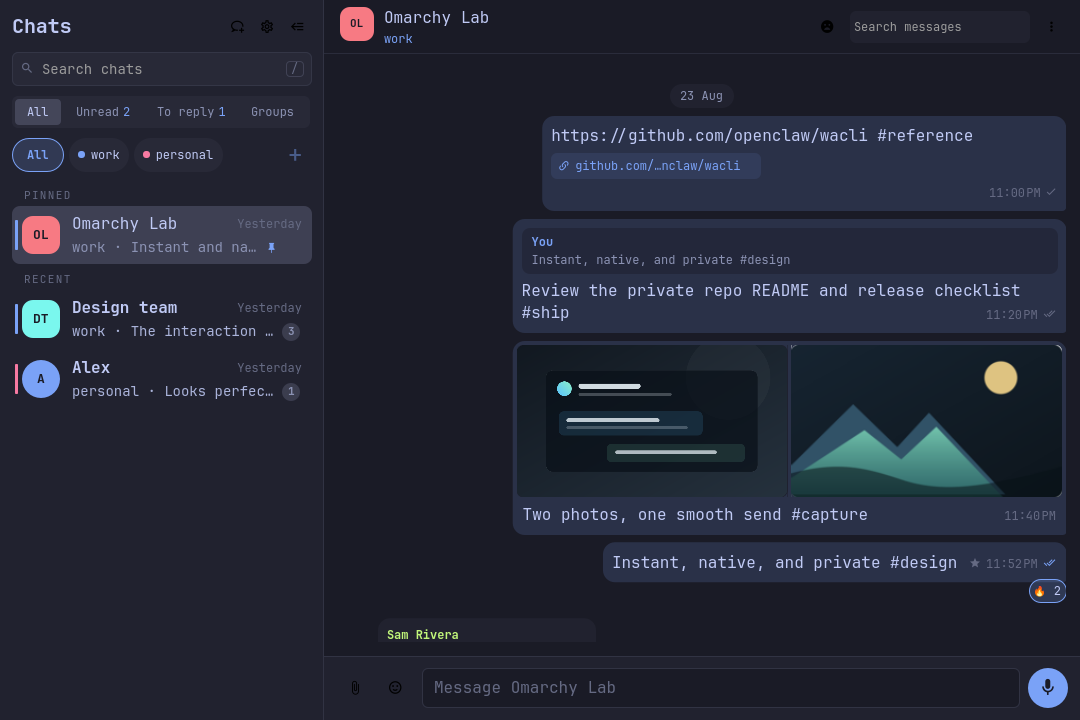Open emoji picker smiley icon

pyautogui.click(x=395, y=688)
